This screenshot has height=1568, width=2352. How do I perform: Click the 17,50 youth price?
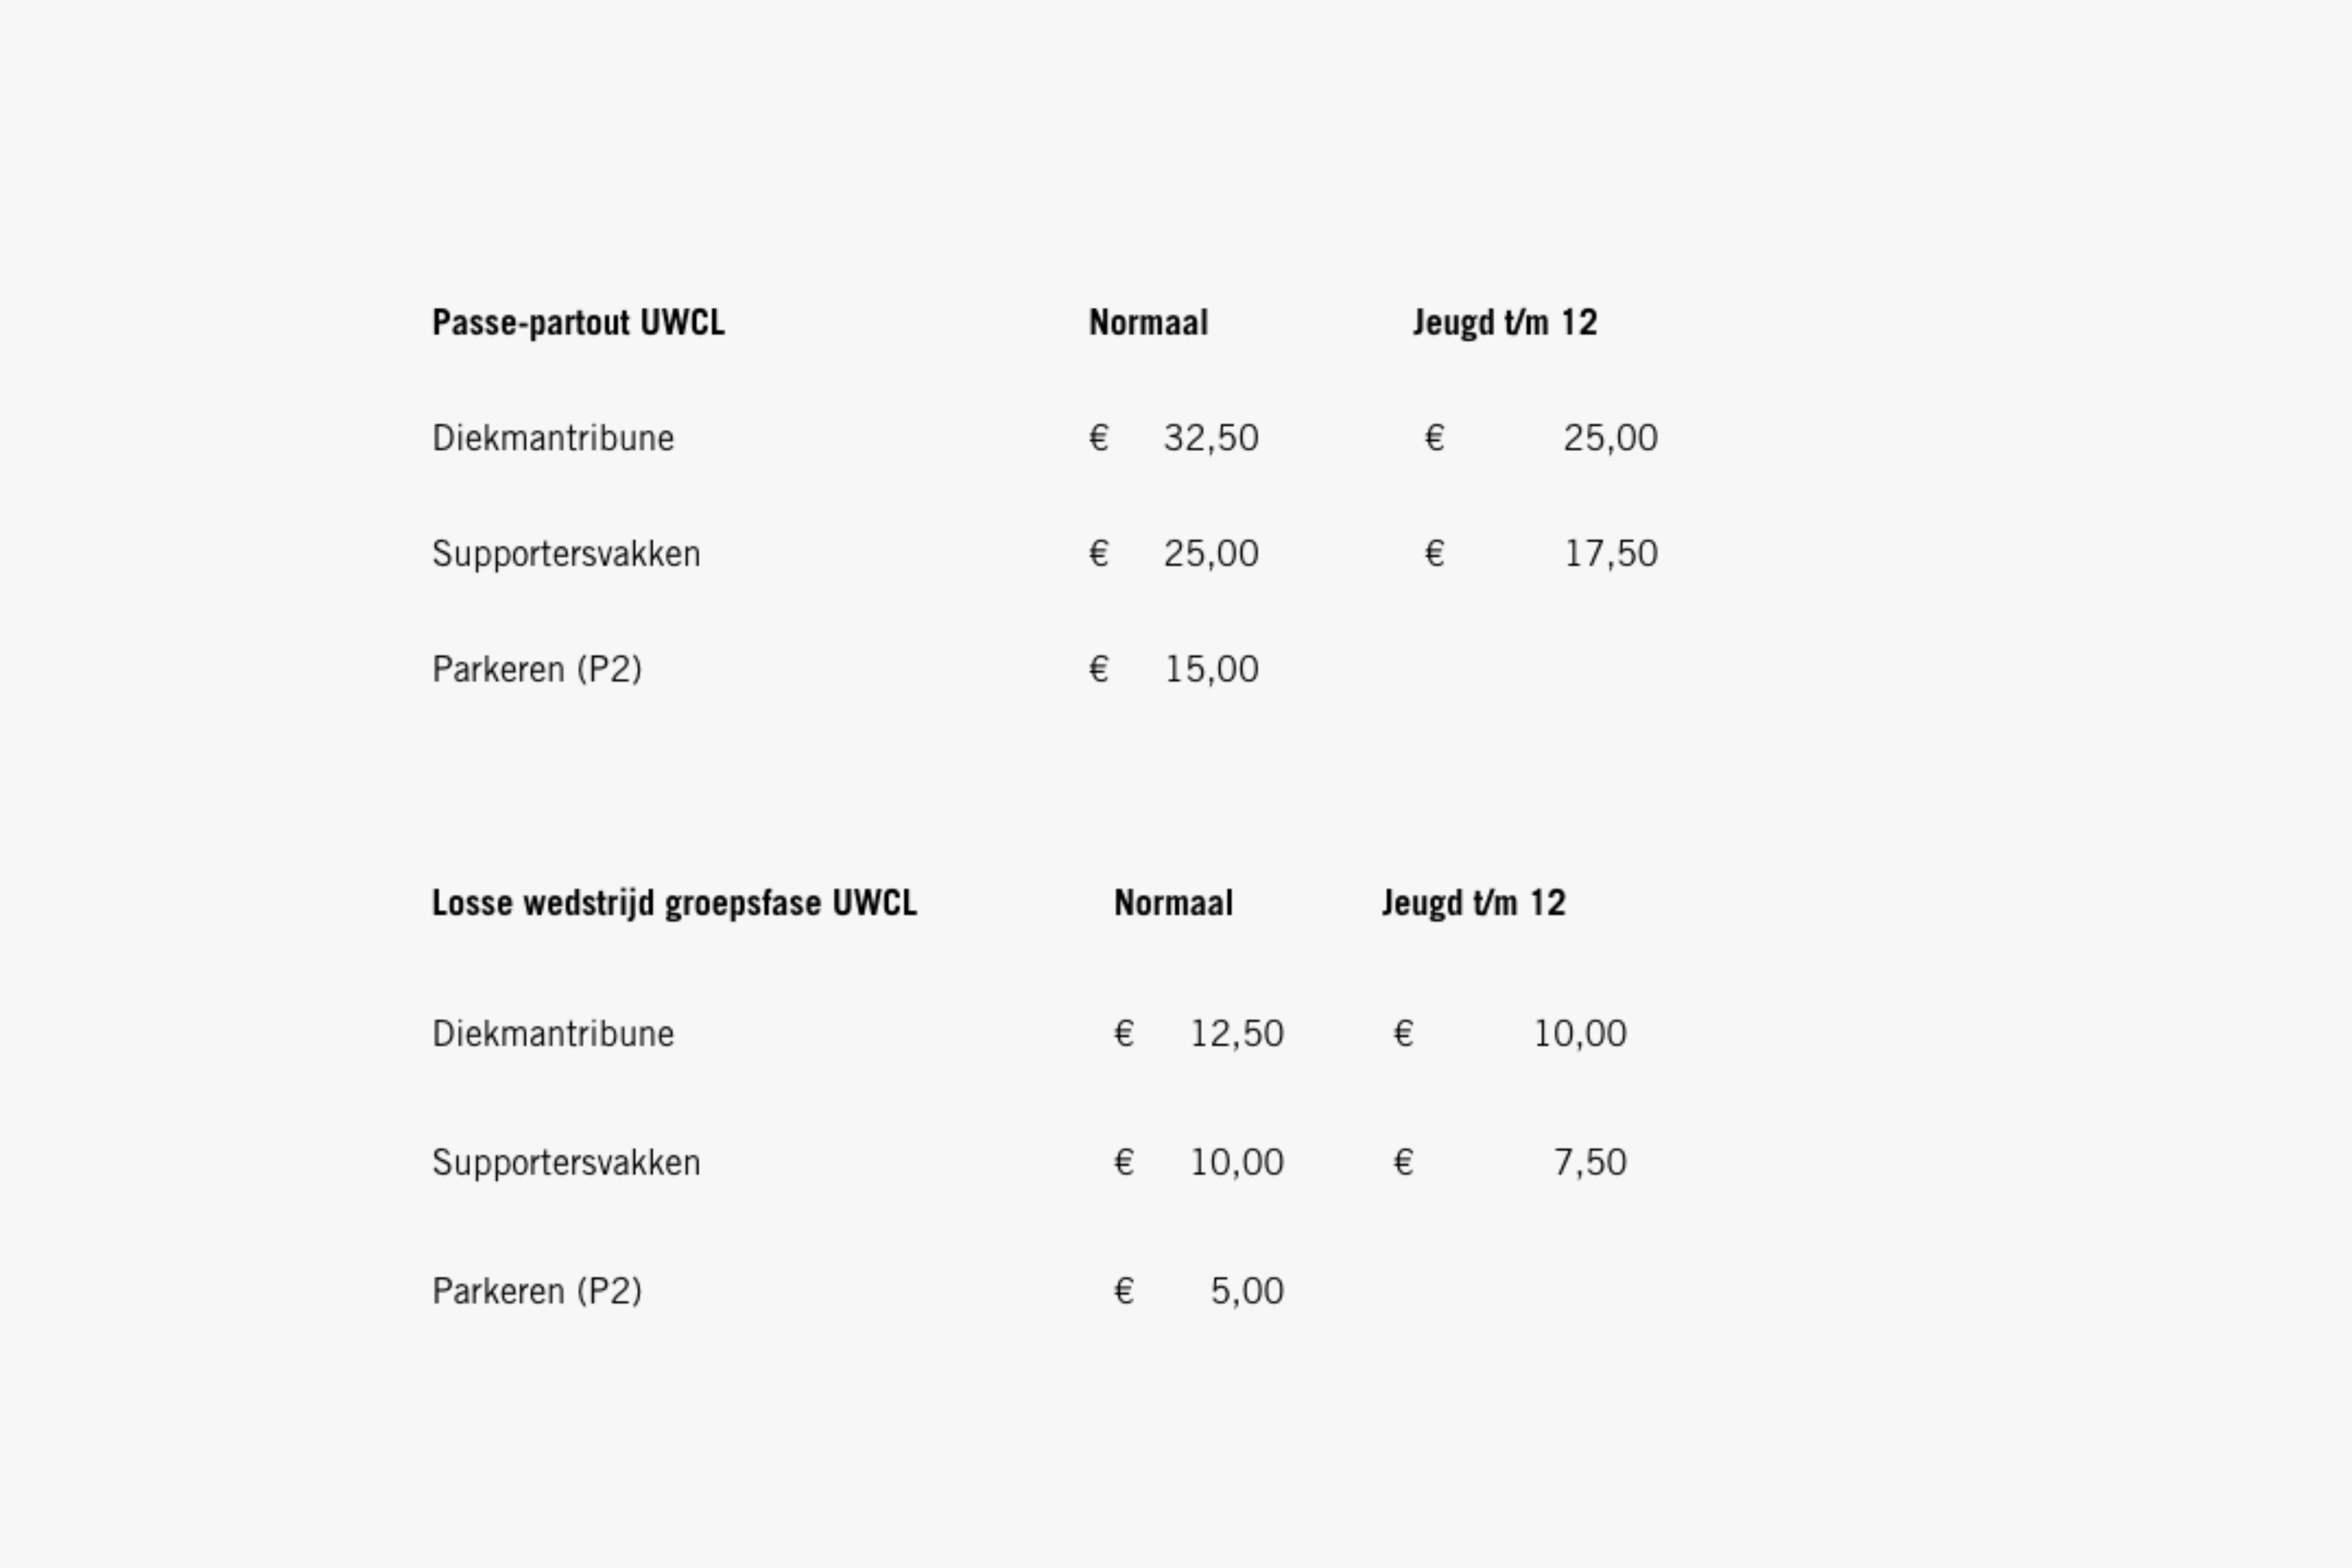pos(1611,554)
